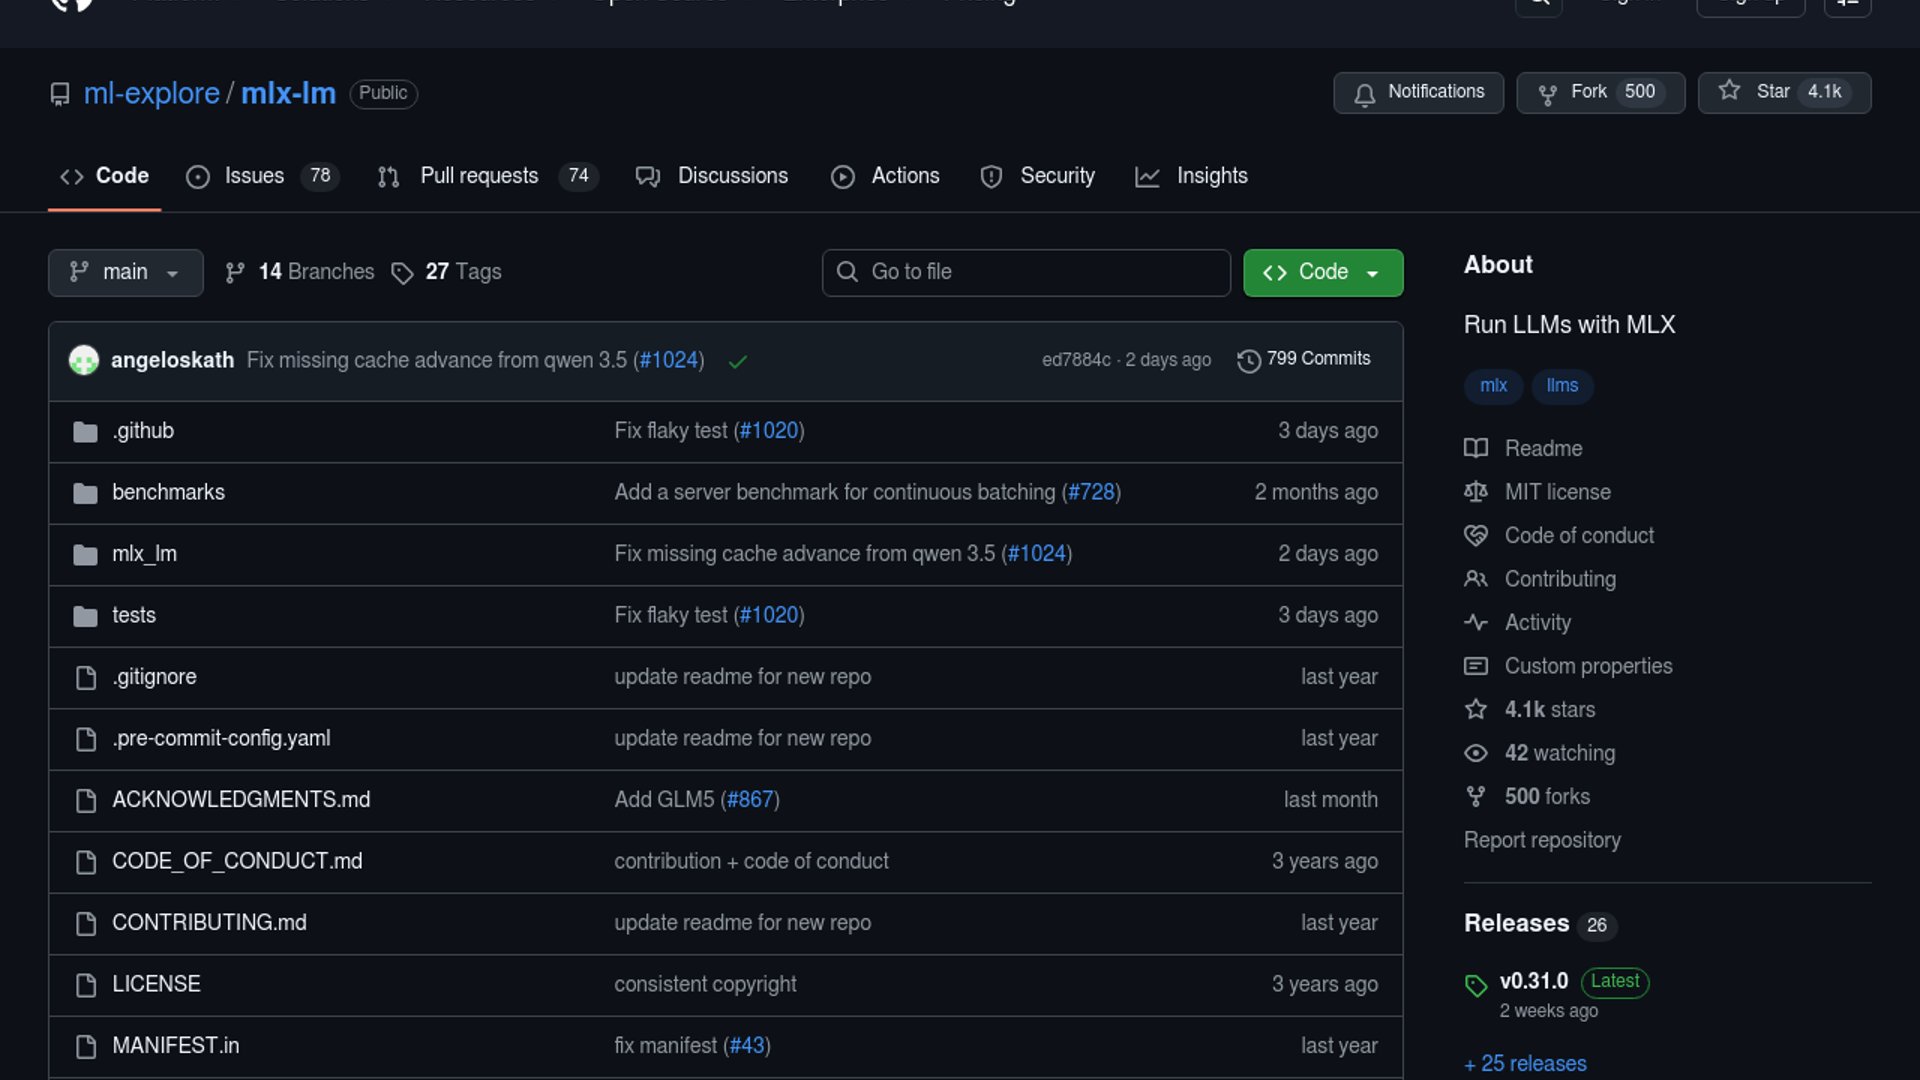Viewport: 1920px width, 1080px height.
Task: Click the .github folder icon
Action: 86,432
